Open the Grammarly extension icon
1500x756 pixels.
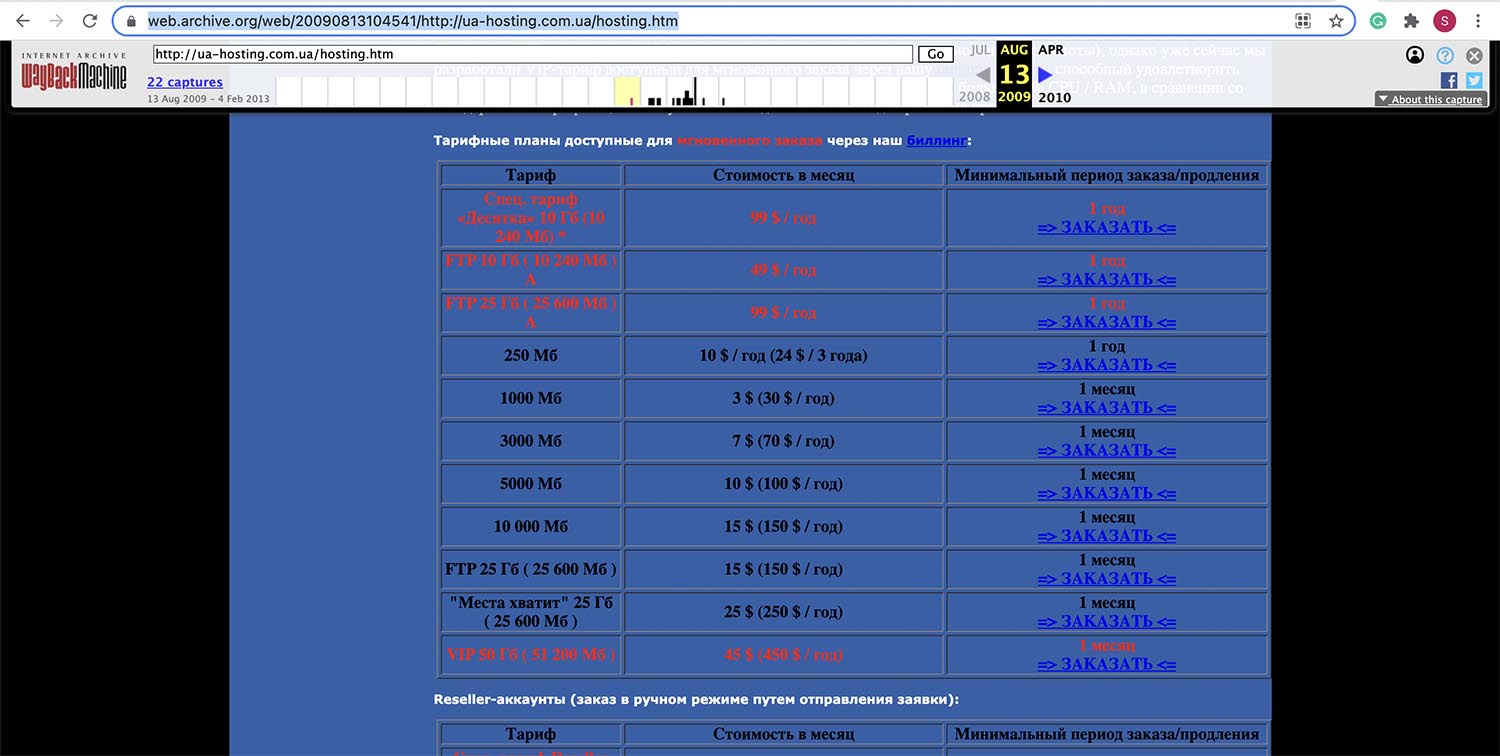click(1378, 20)
